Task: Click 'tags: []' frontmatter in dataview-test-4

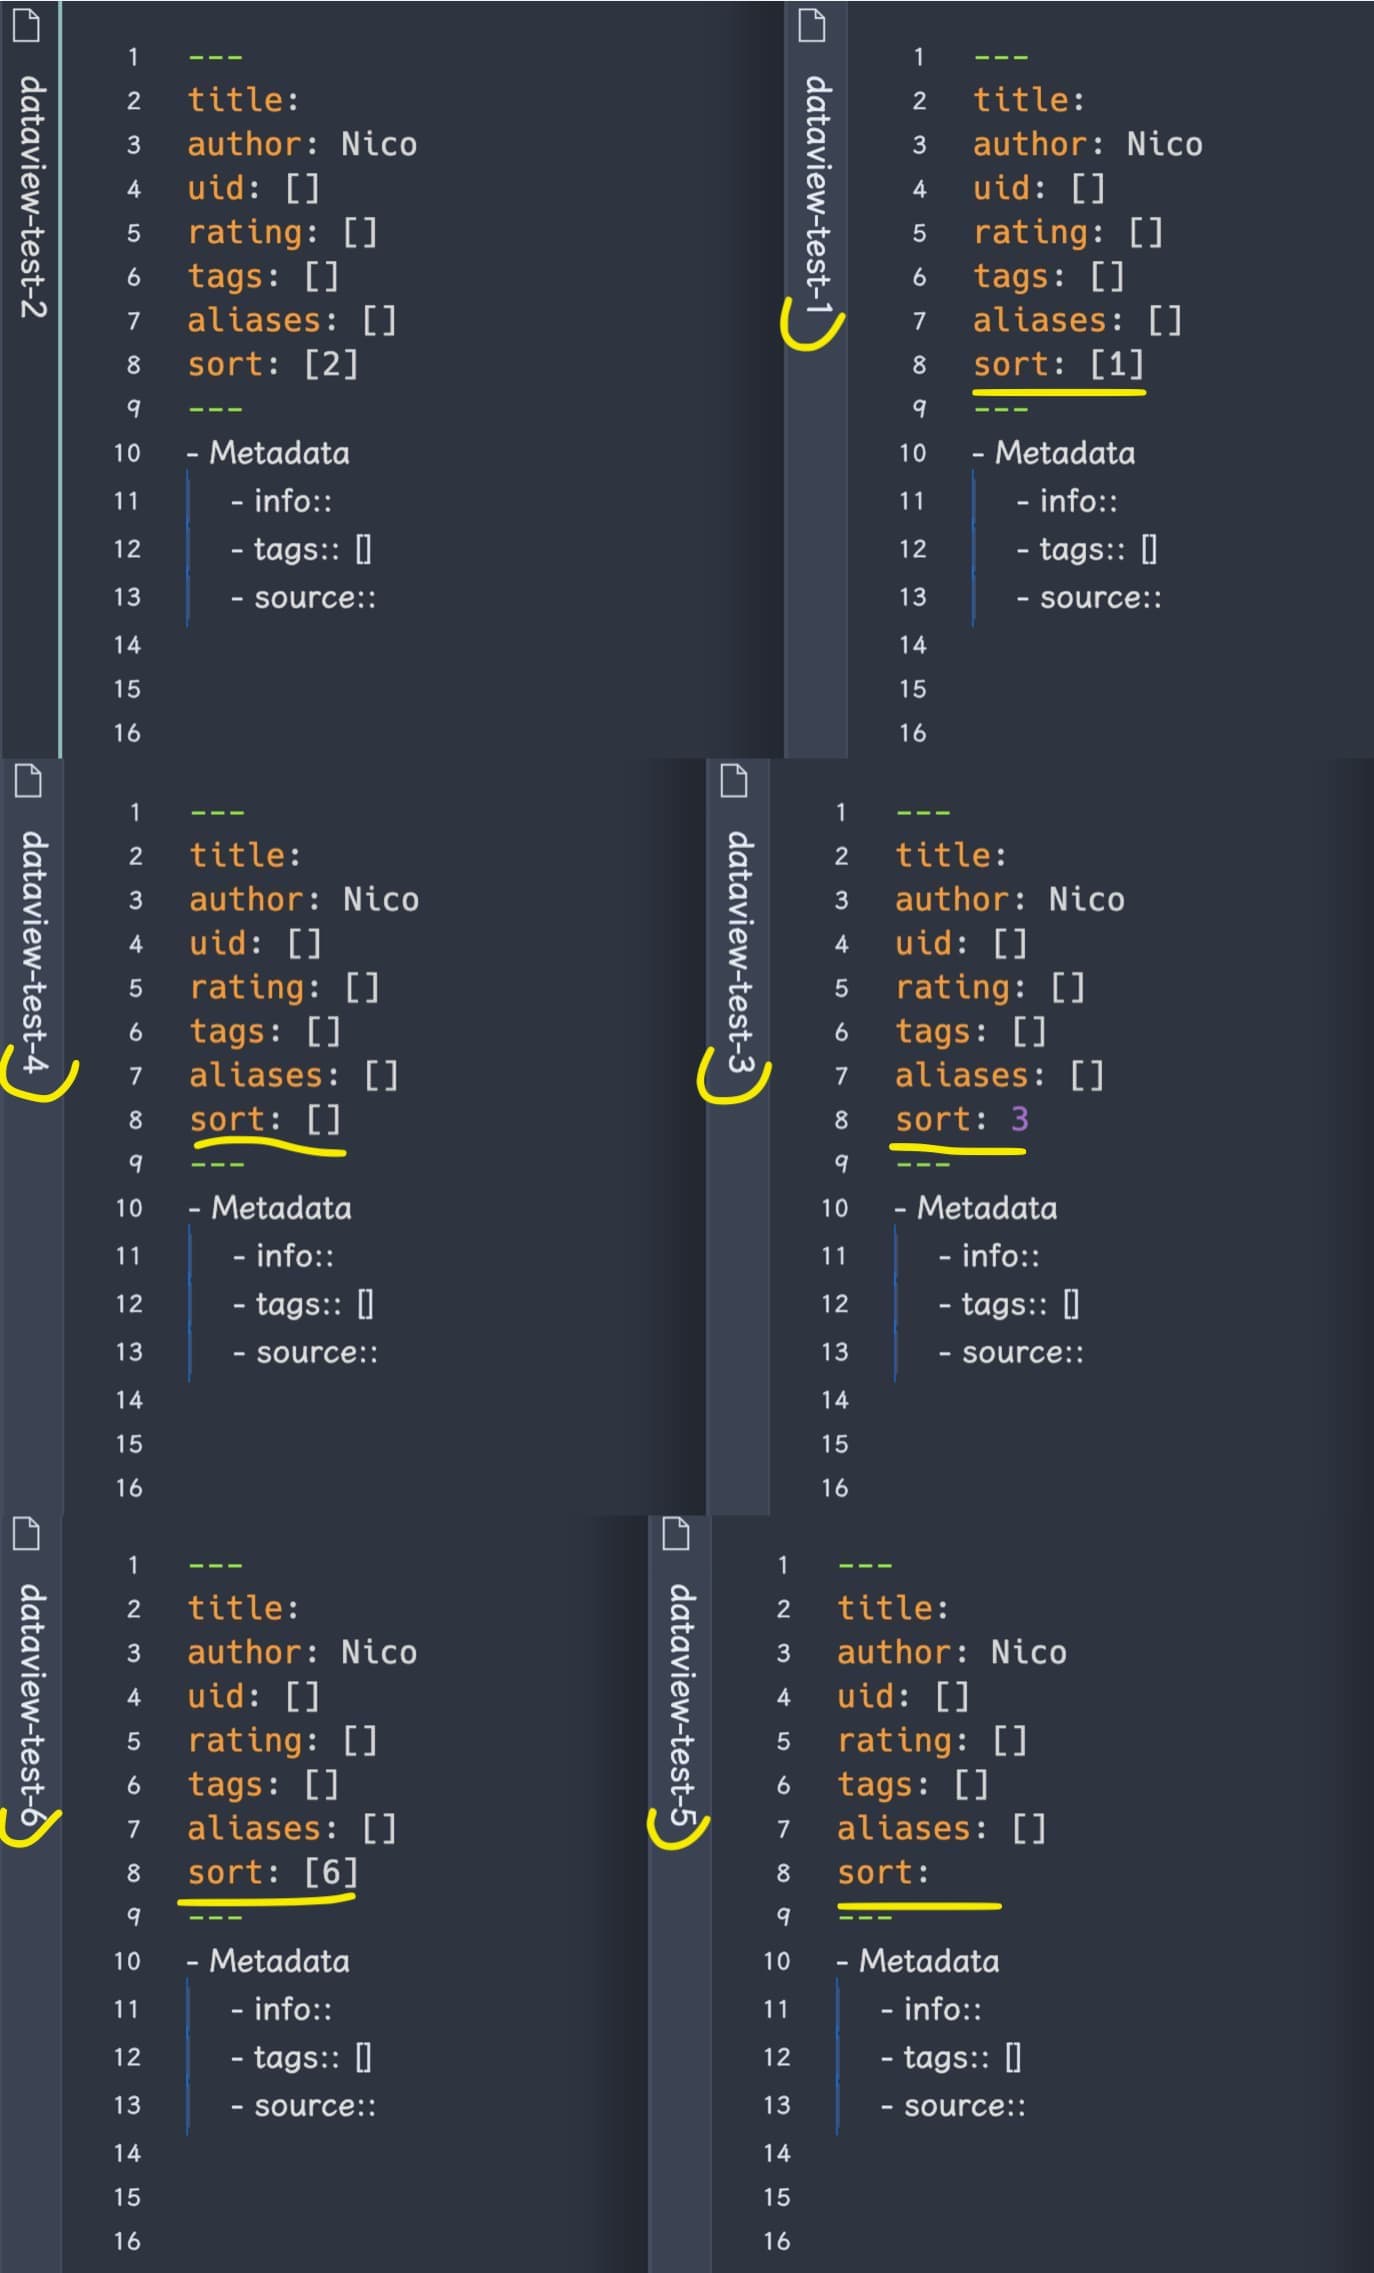Action: 265,1031
